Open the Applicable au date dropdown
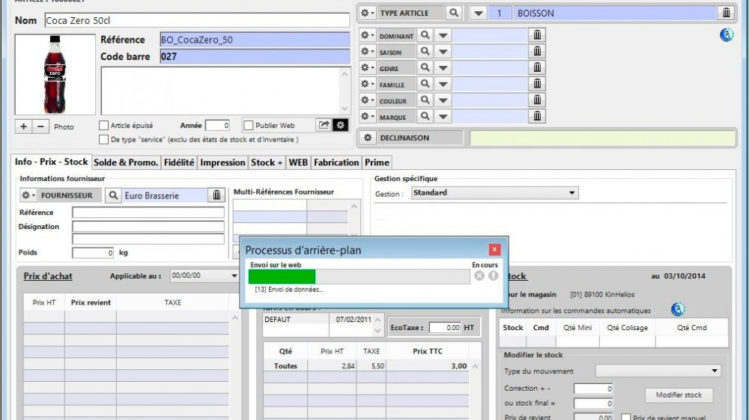Screen dimensions: 749x420 pyautogui.click(x=205, y=276)
